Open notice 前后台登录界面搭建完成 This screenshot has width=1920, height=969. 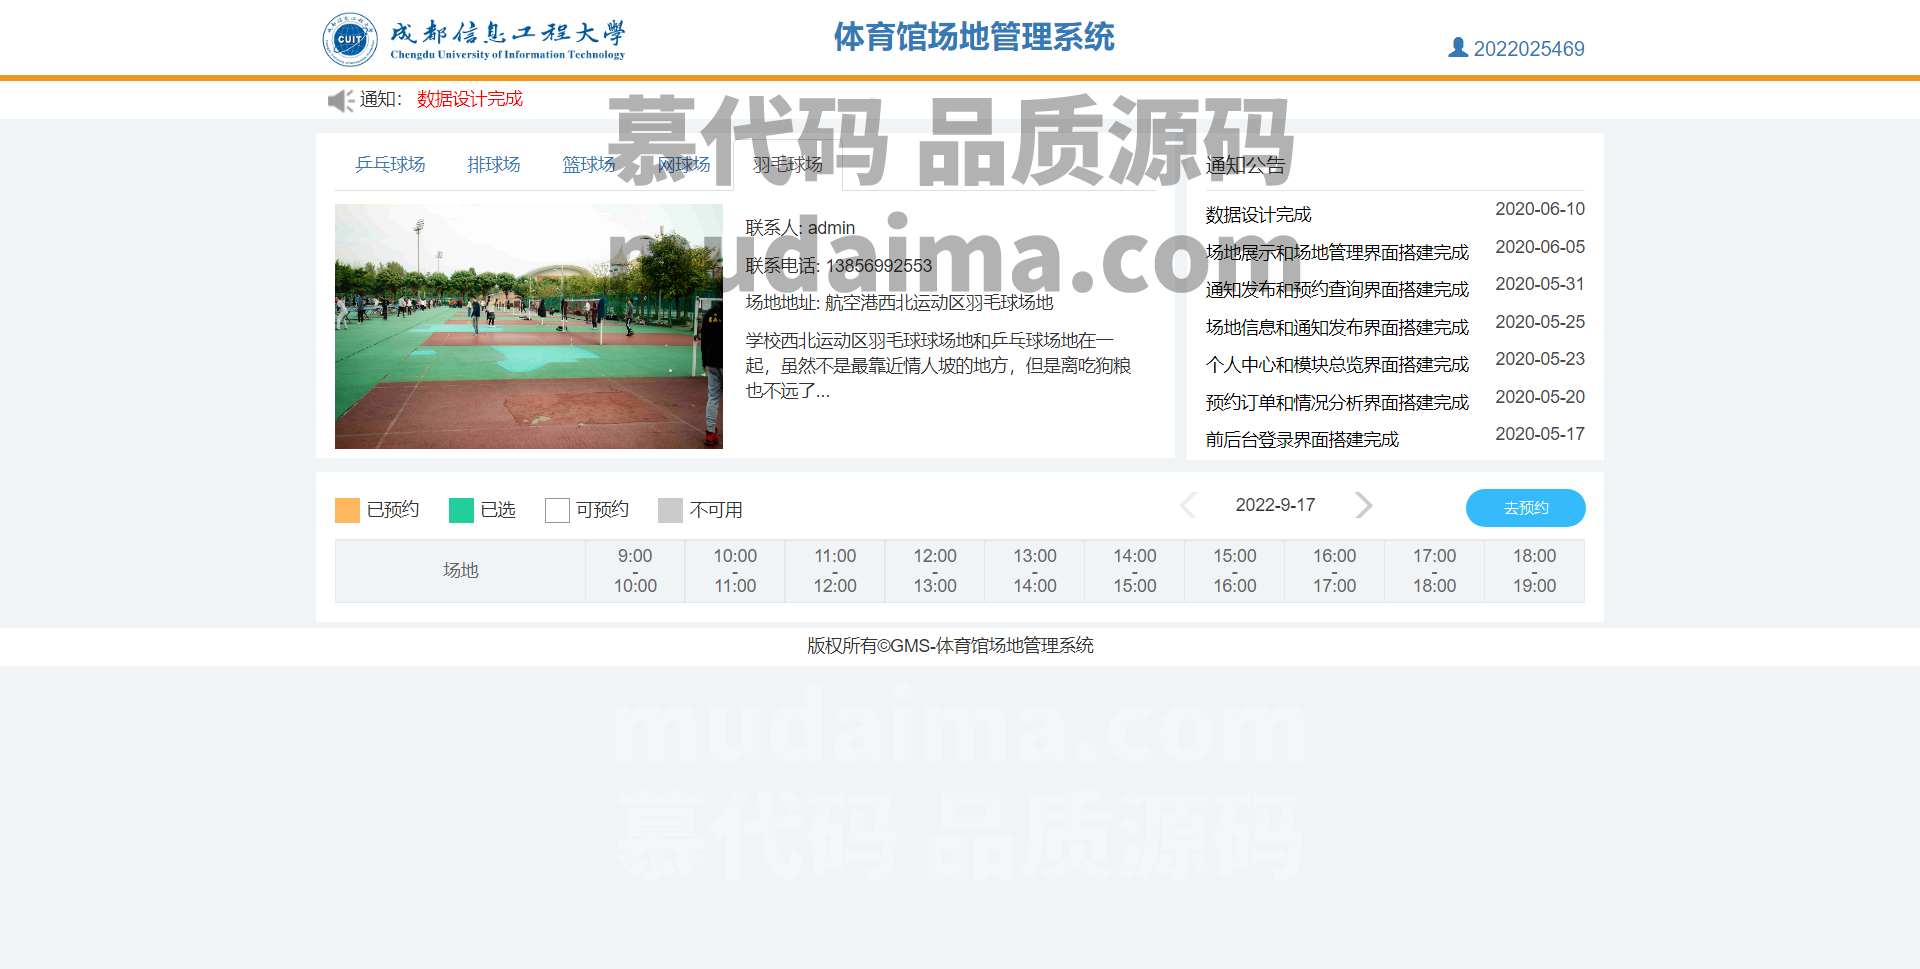1302,440
